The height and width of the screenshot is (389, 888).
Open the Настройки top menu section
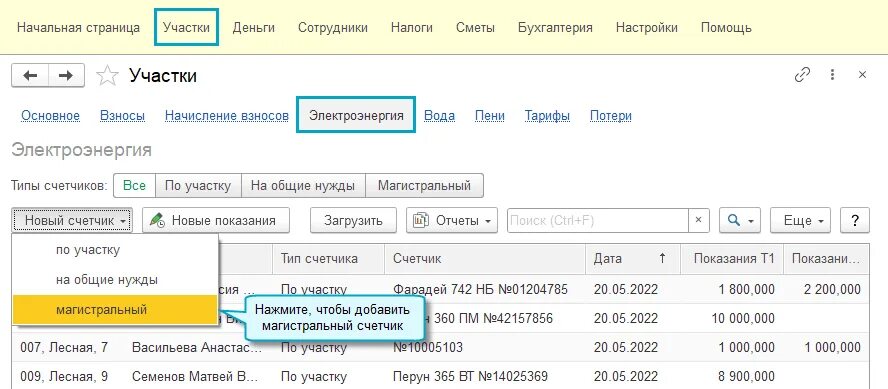647,27
